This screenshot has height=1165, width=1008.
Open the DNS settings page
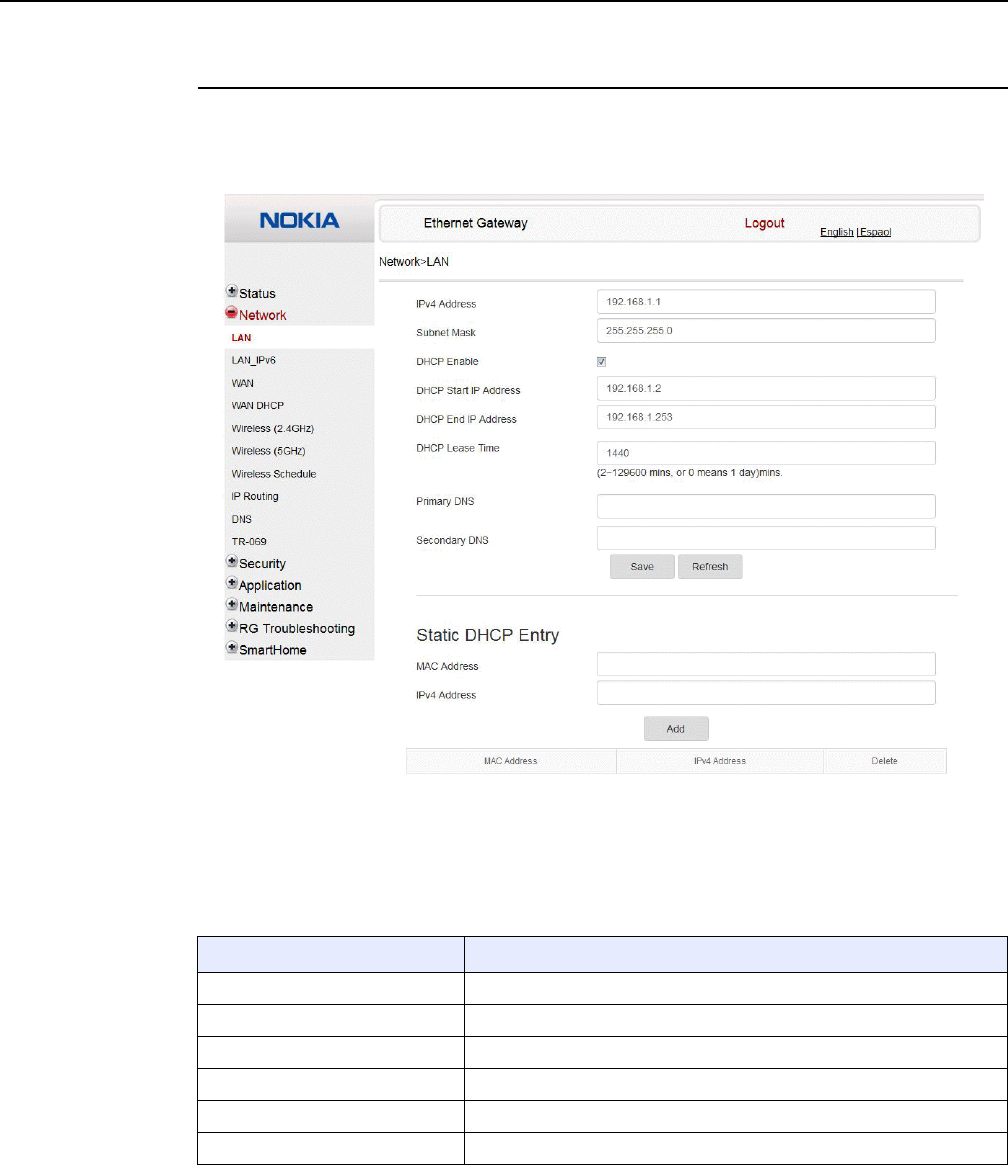pyautogui.click(x=241, y=519)
